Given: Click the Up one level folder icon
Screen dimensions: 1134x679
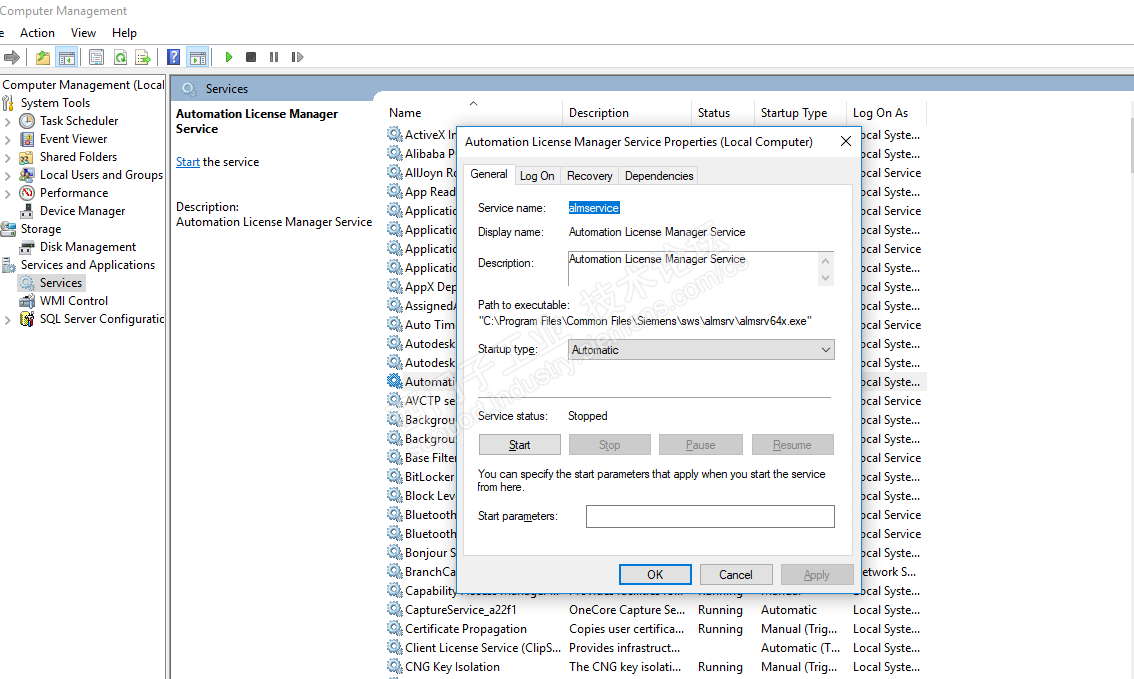Looking at the screenshot, I should point(43,57).
